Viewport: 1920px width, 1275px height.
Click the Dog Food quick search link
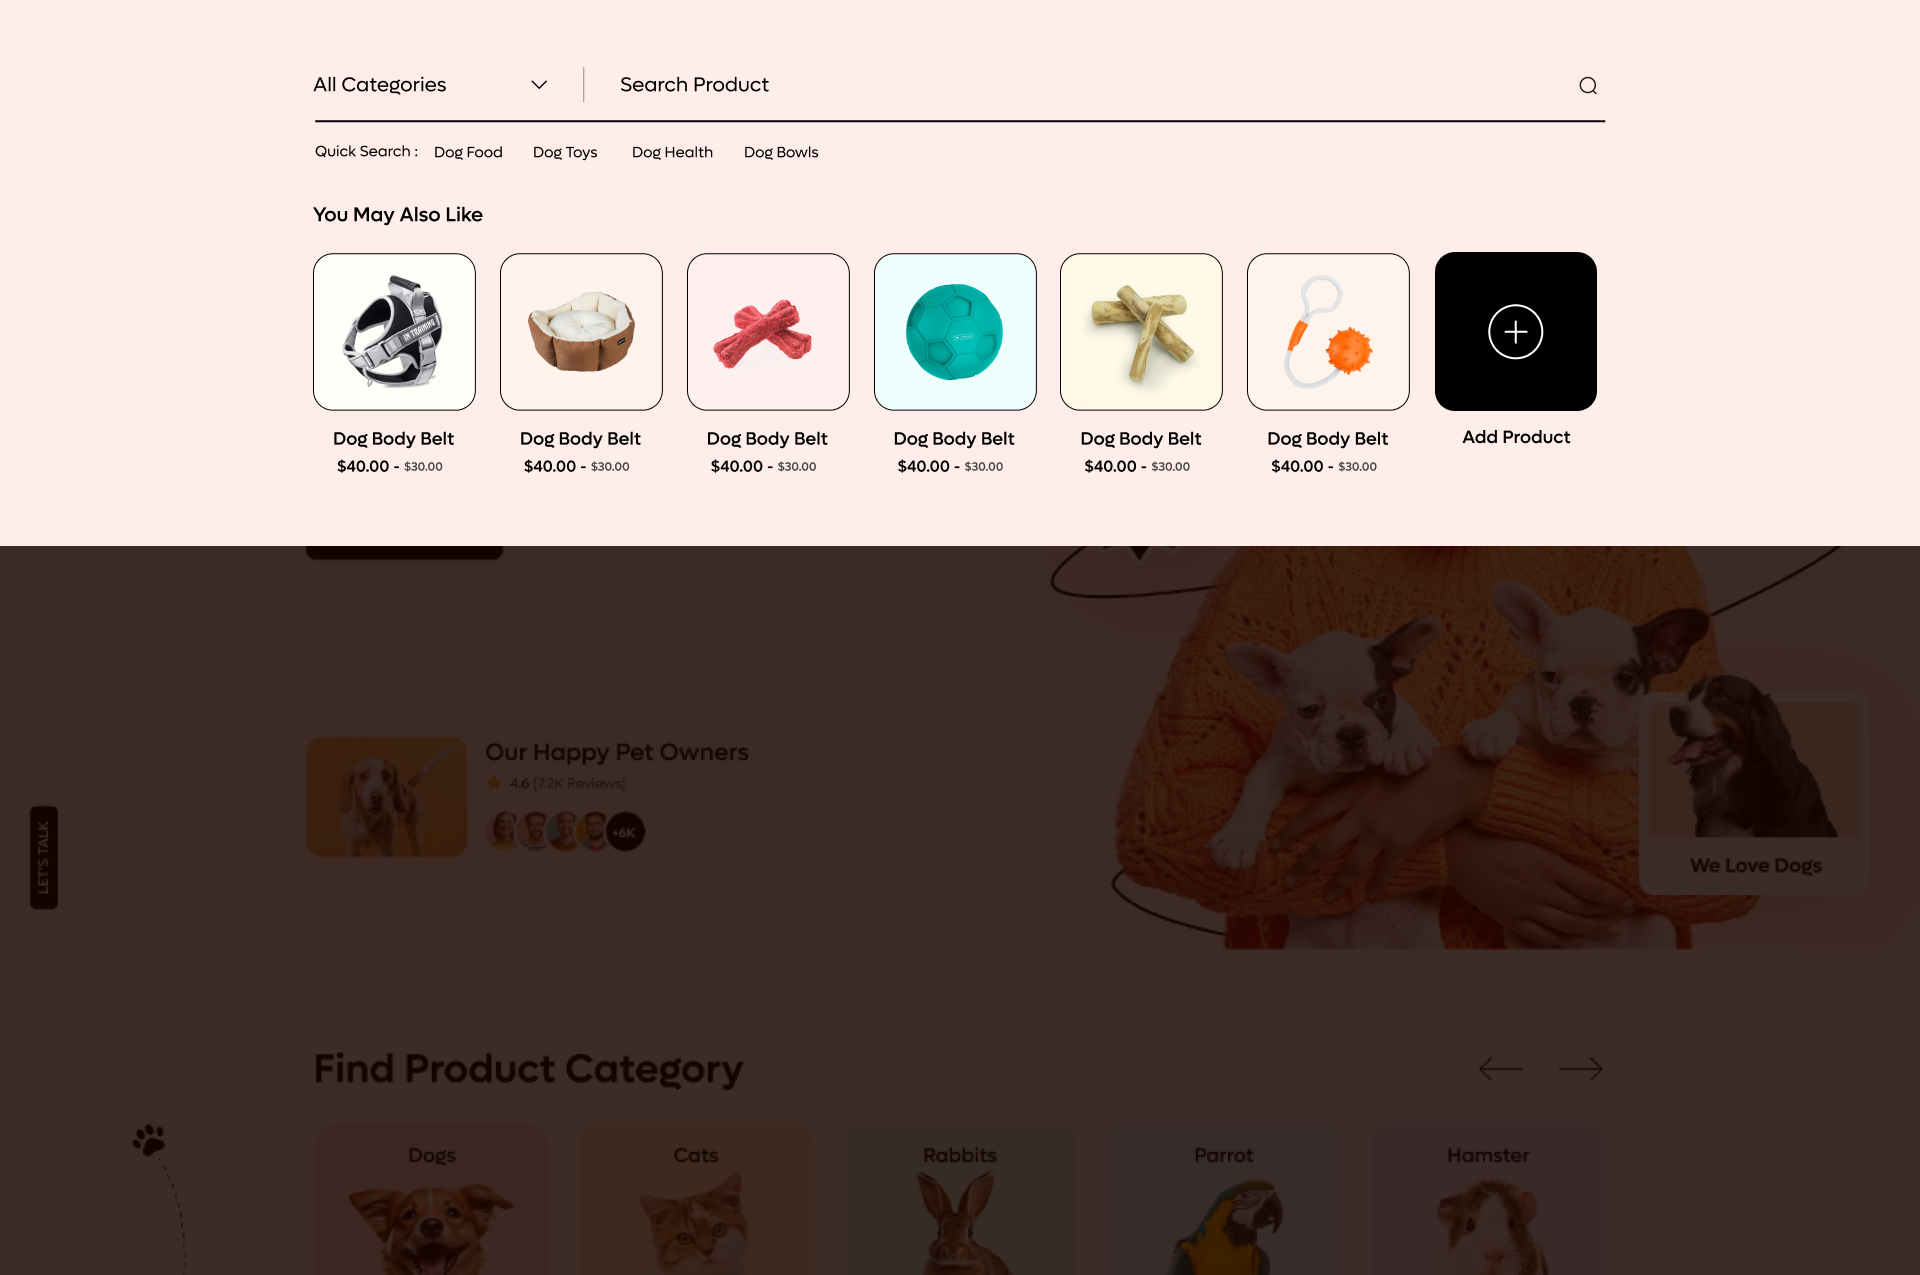(468, 152)
